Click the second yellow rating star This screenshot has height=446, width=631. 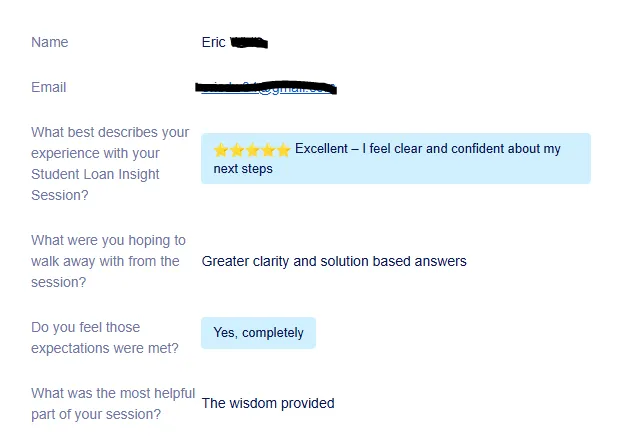click(x=237, y=150)
